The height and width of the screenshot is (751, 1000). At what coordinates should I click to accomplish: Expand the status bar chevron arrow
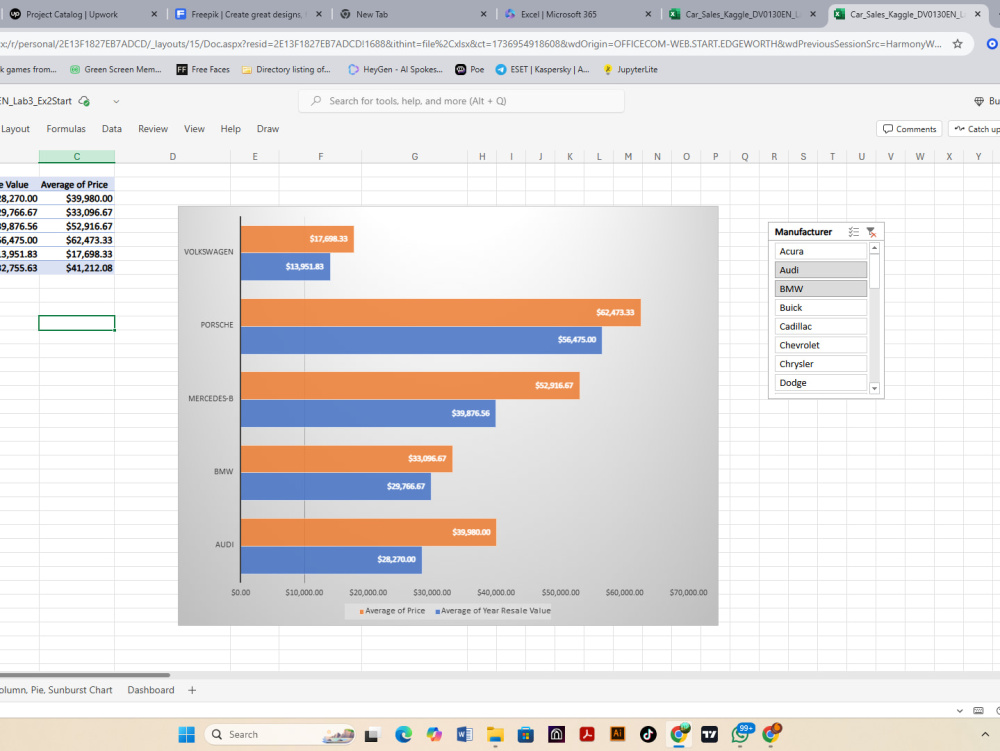(x=959, y=711)
